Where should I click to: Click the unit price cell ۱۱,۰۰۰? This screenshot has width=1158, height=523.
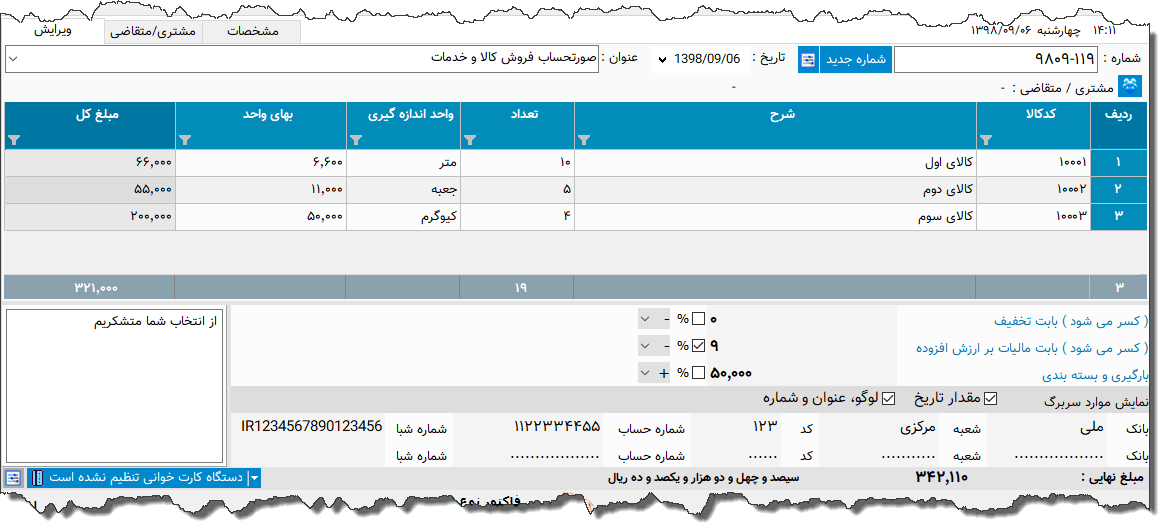click(x=261, y=190)
